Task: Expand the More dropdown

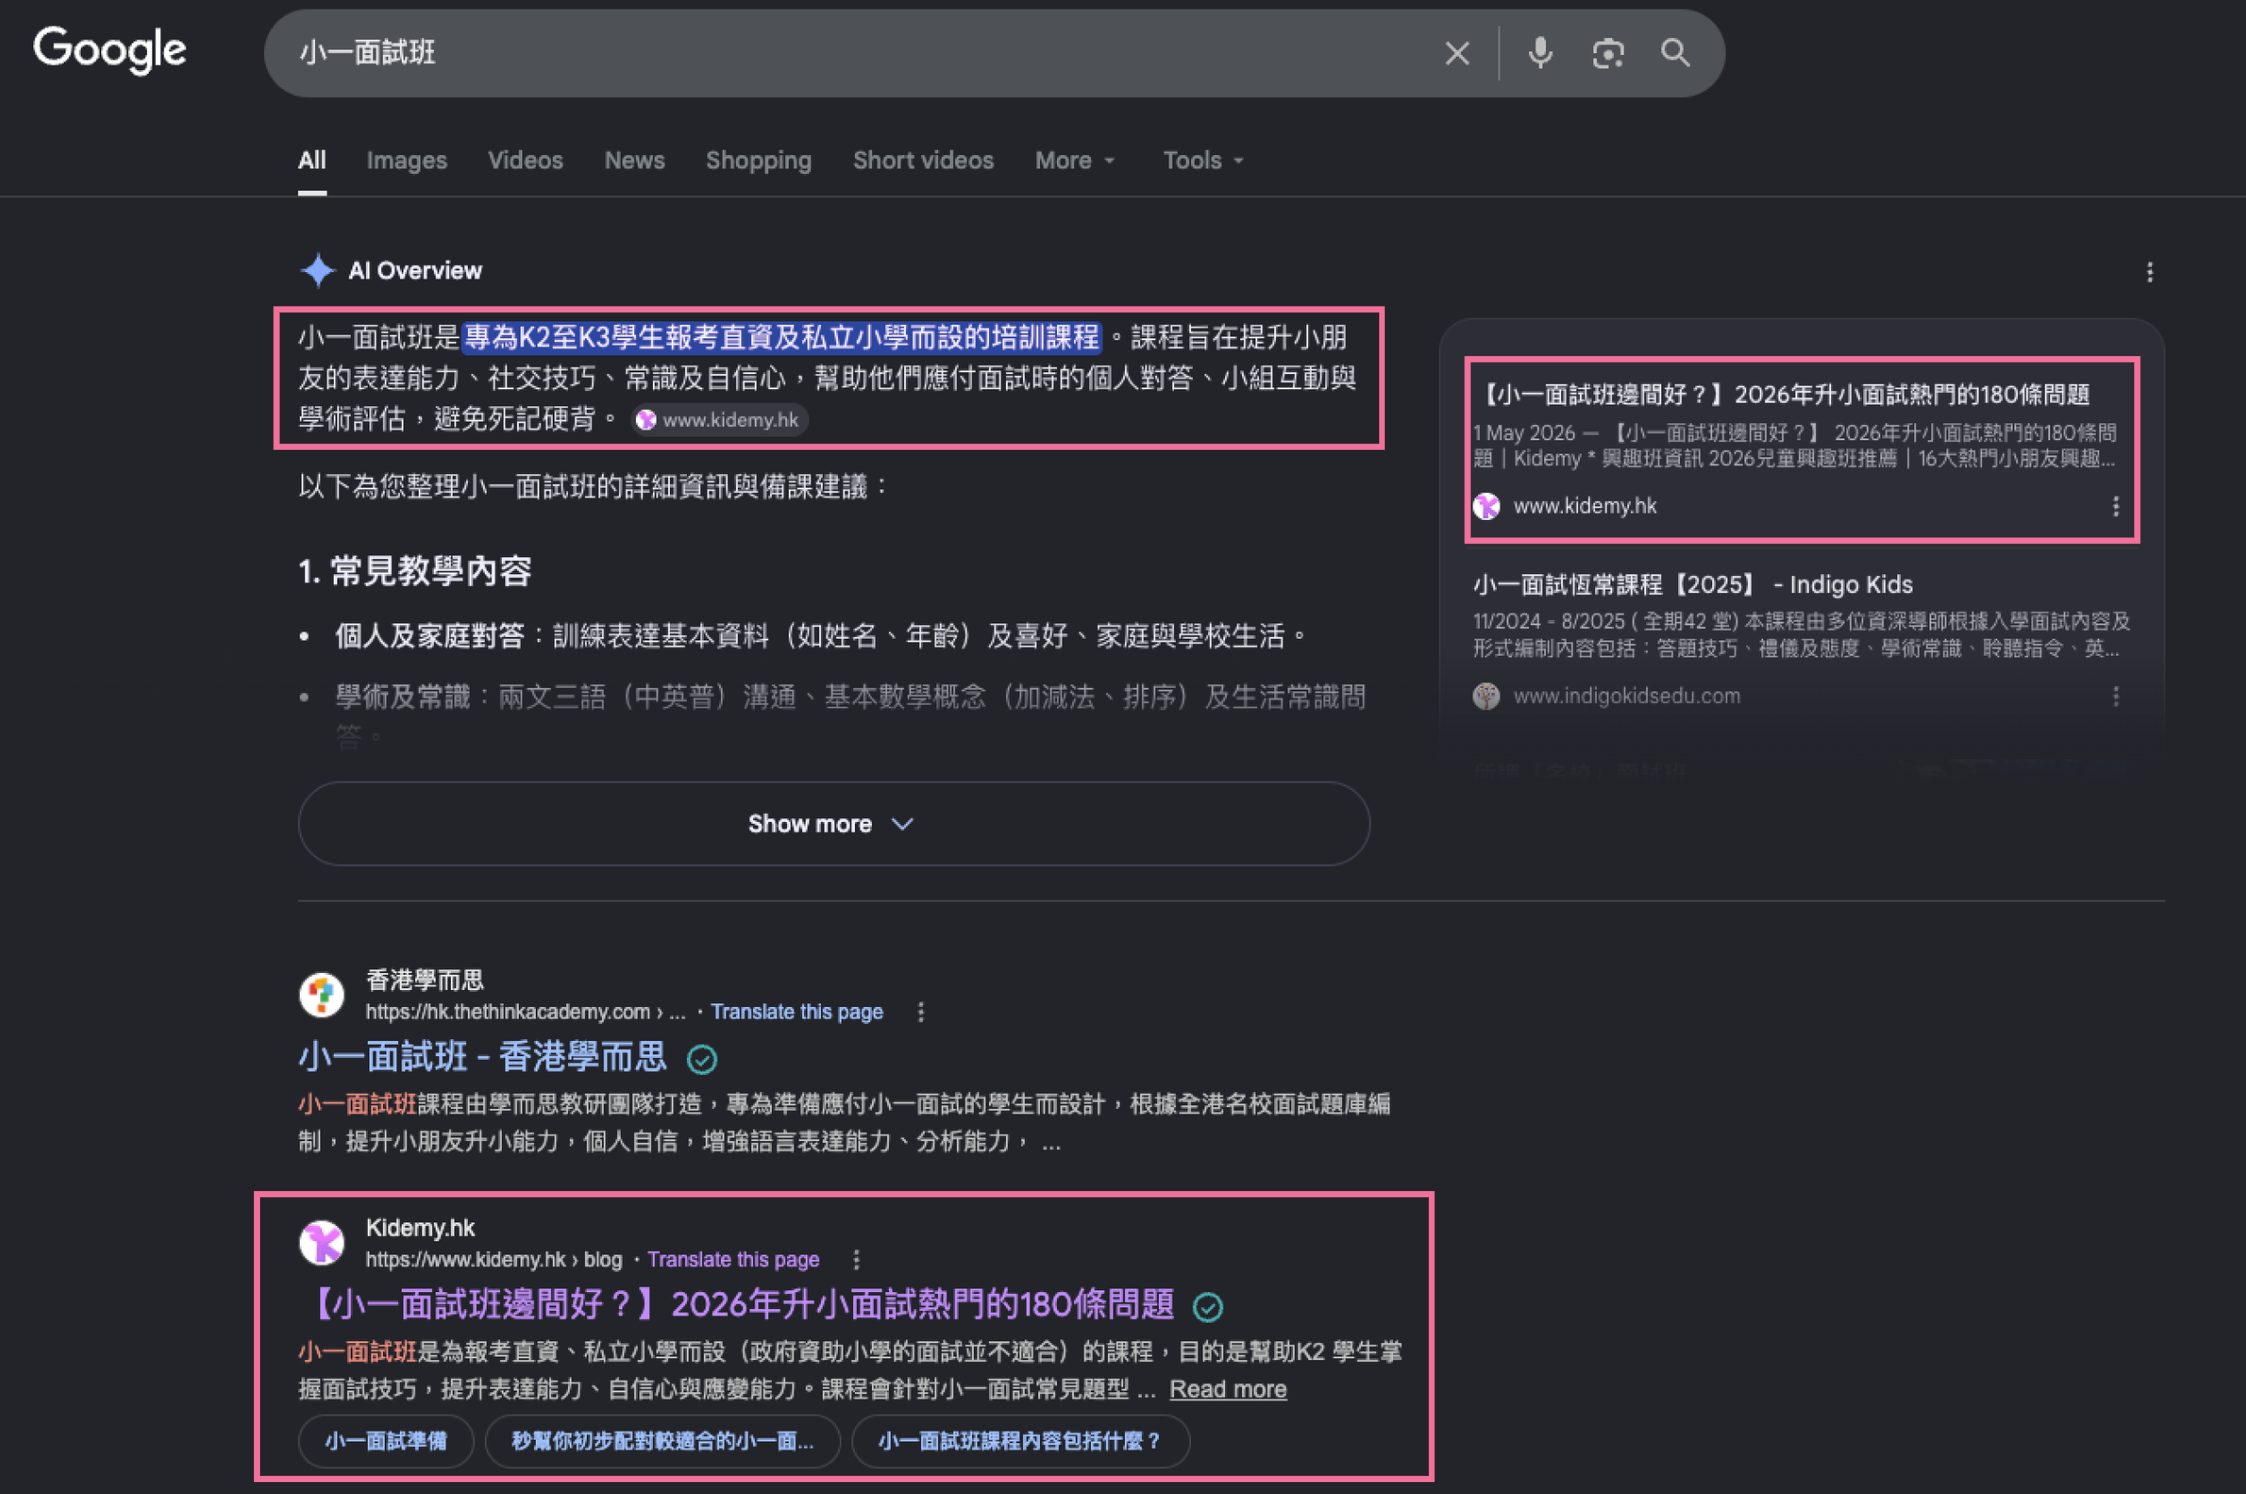Action: pos(1074,160)
